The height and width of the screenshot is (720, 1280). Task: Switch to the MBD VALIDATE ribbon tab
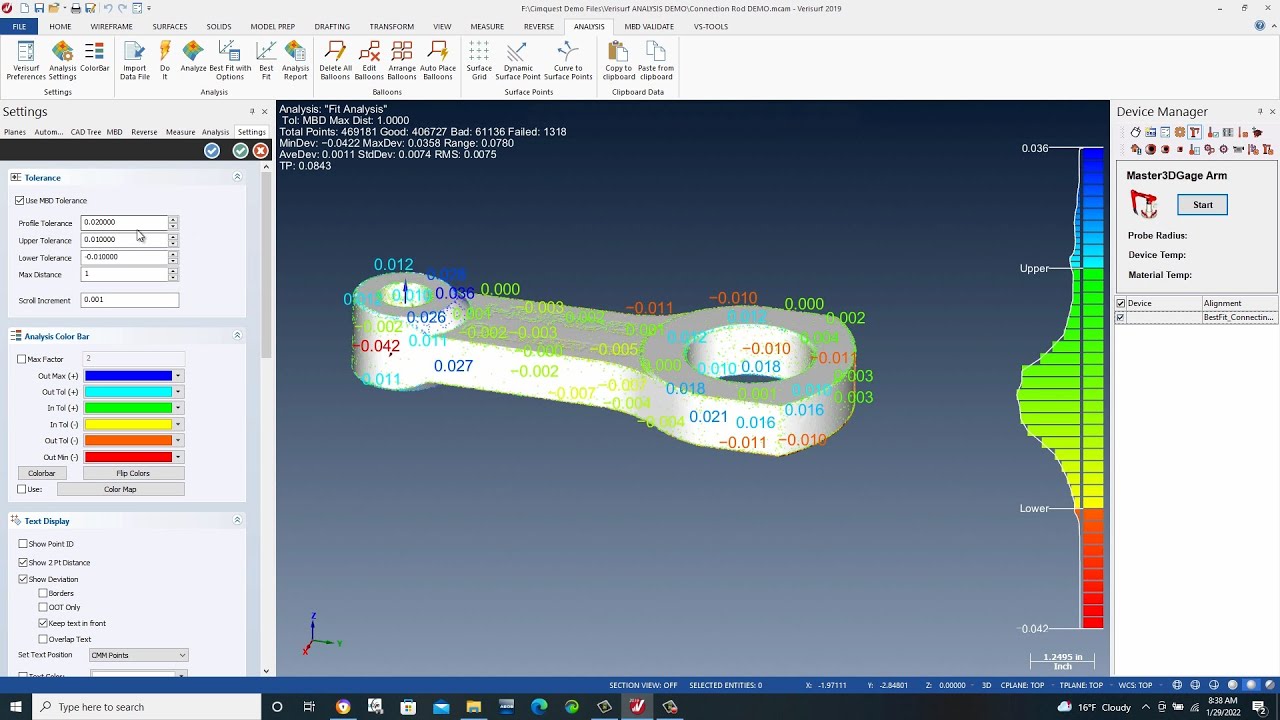tap(649, 27)
